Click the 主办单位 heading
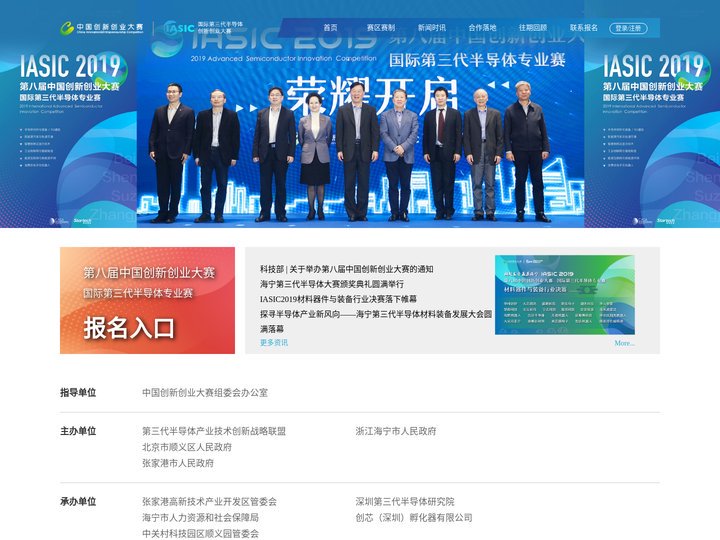Screen dimensions: 720x540 78,431
